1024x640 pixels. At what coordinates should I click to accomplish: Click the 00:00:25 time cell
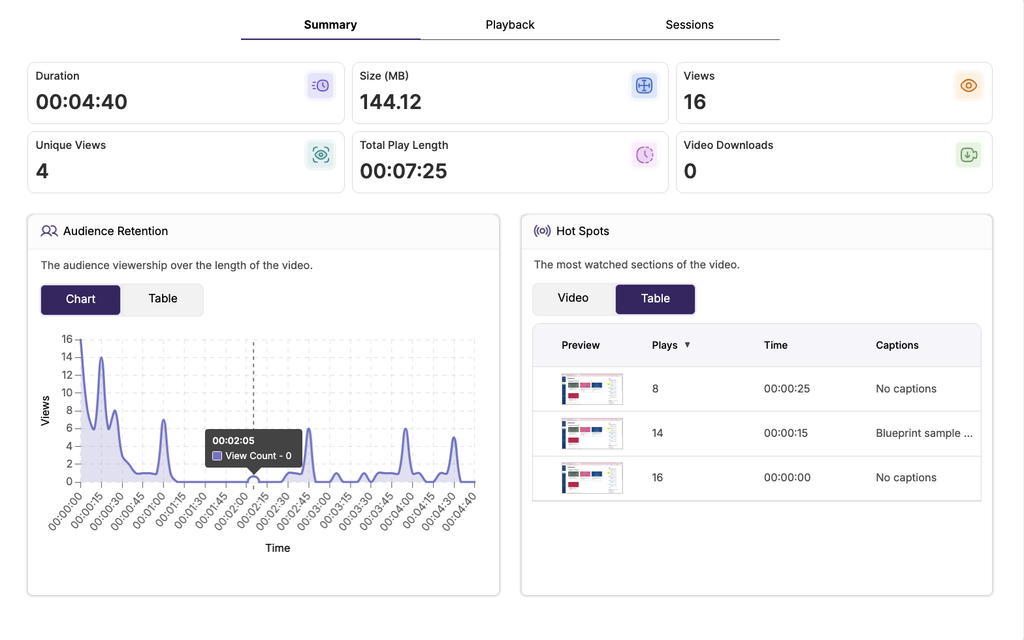pyautogui.click(x=787, y=389)
